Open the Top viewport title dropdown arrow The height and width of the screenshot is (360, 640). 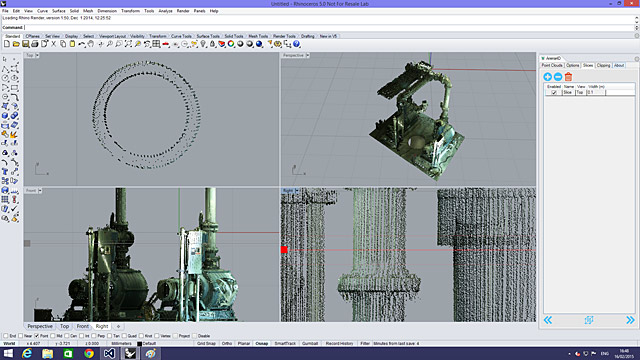tap(37, 55)
